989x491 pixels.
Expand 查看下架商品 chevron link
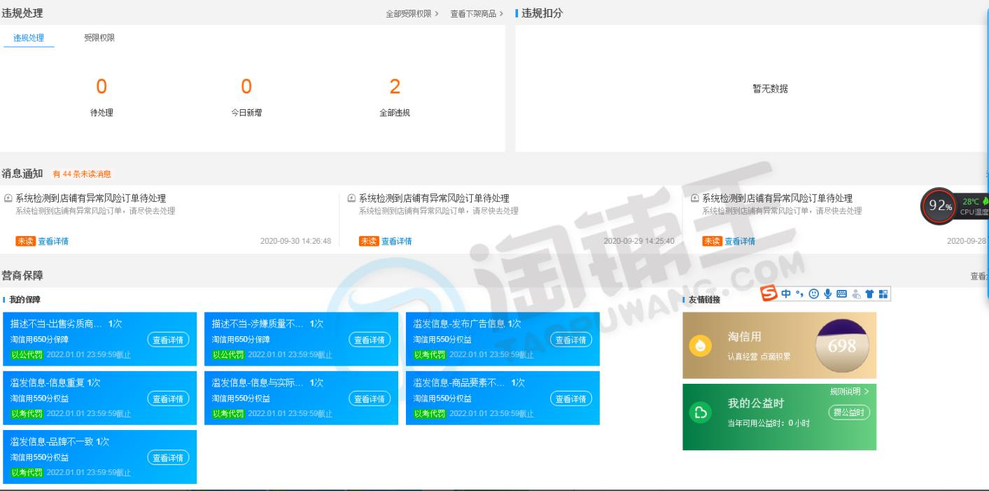click(476, 14)
